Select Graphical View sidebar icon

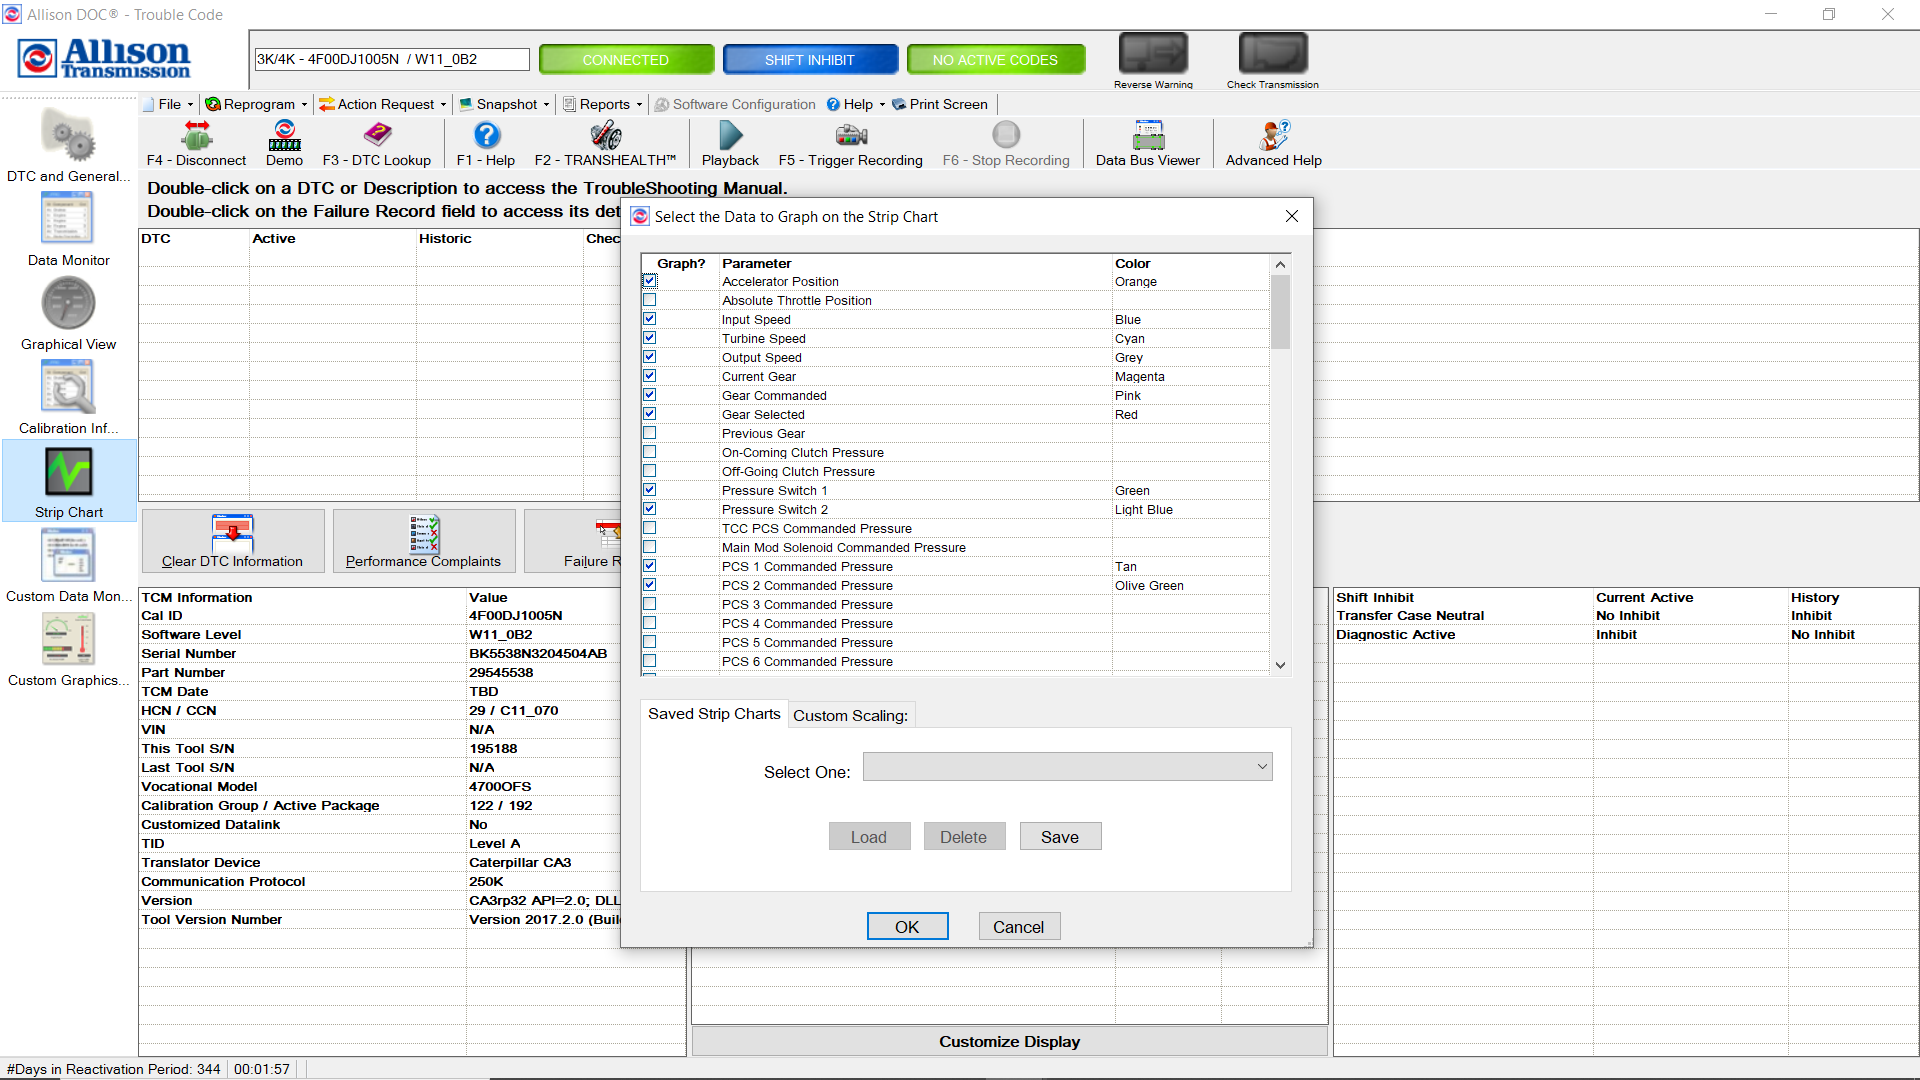click(x=68, y=303)
